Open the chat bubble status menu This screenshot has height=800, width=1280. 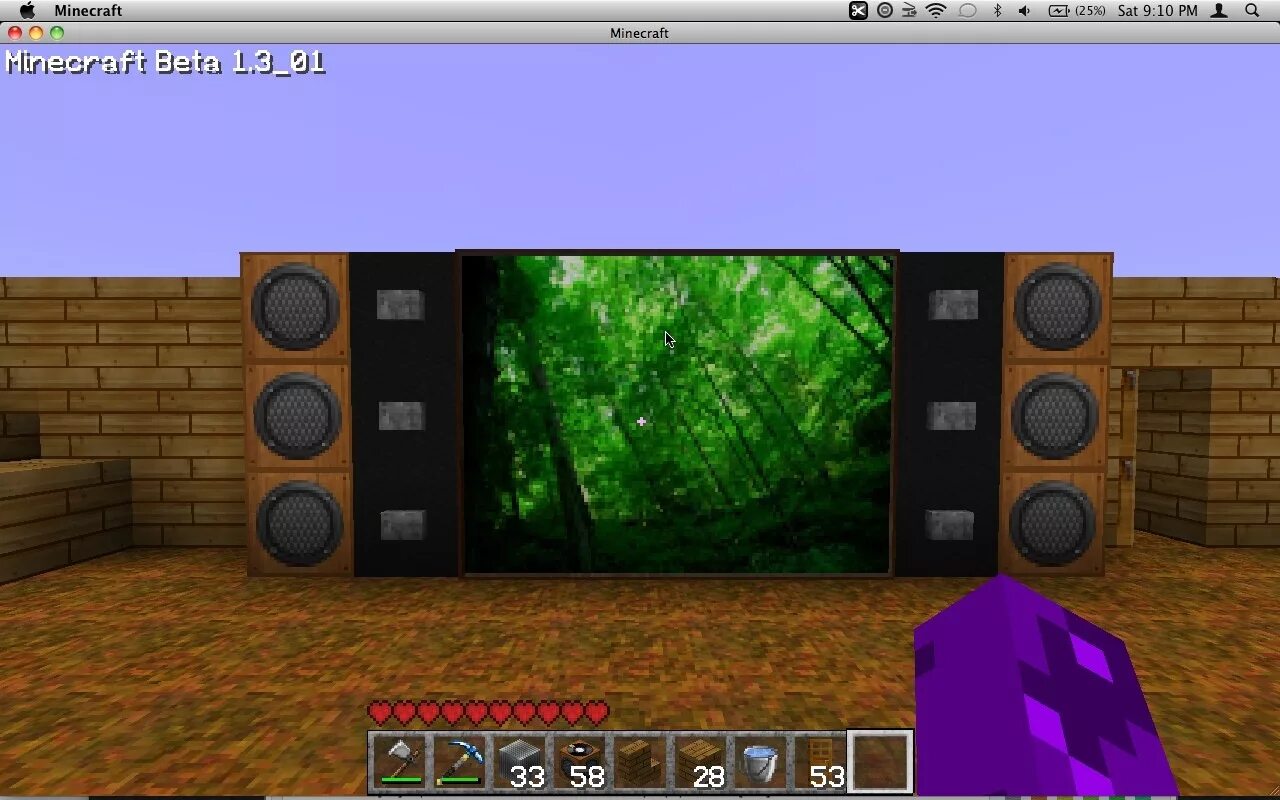[967, 10]
